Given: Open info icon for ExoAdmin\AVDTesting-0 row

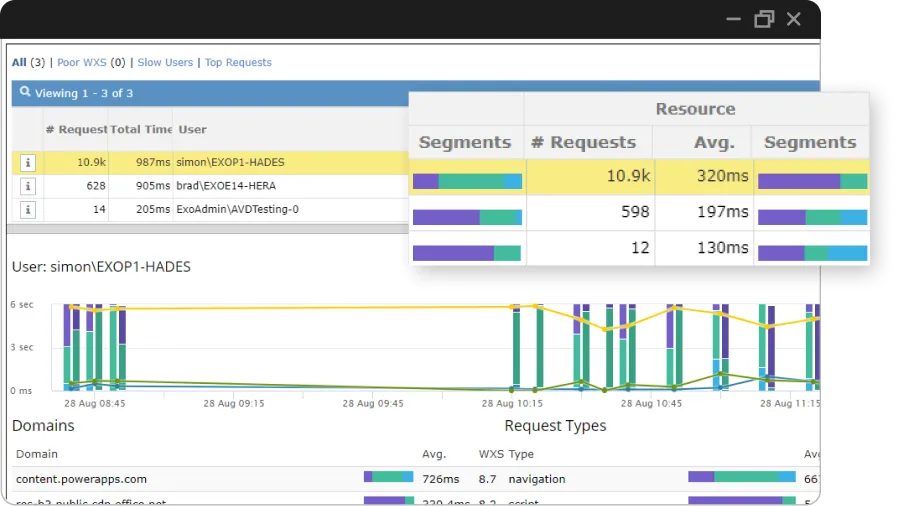Looking at the screenshot, I should (x=27, y=210).
